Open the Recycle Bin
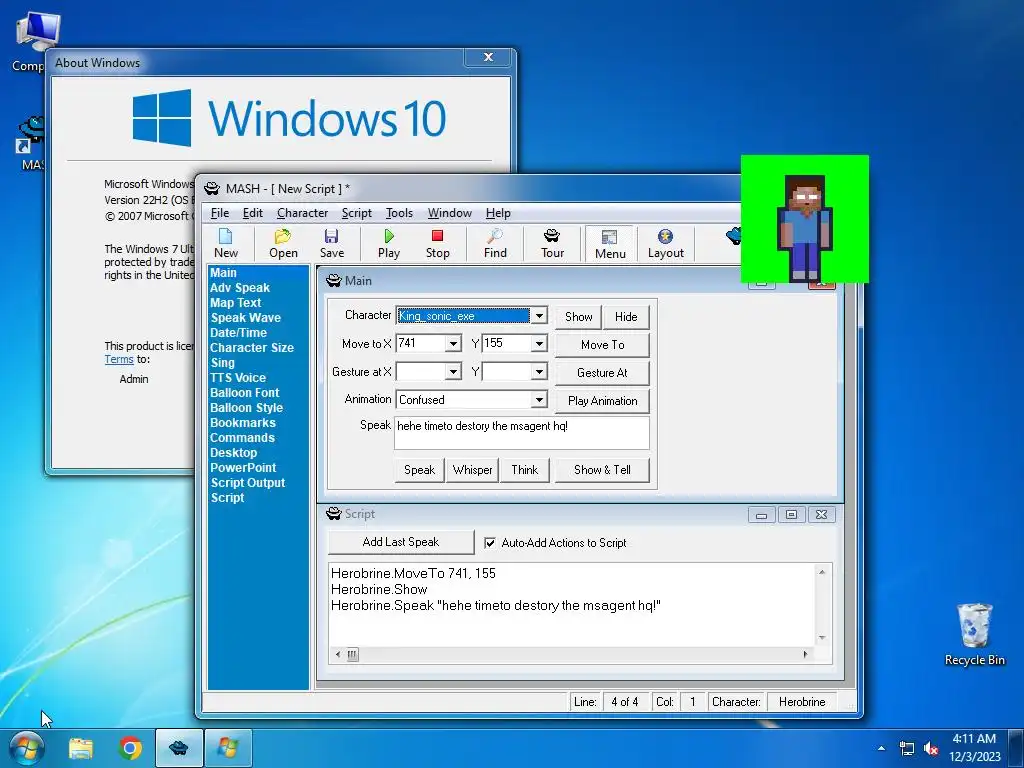Screen dimensions: 1024x768 coord(974,634)
